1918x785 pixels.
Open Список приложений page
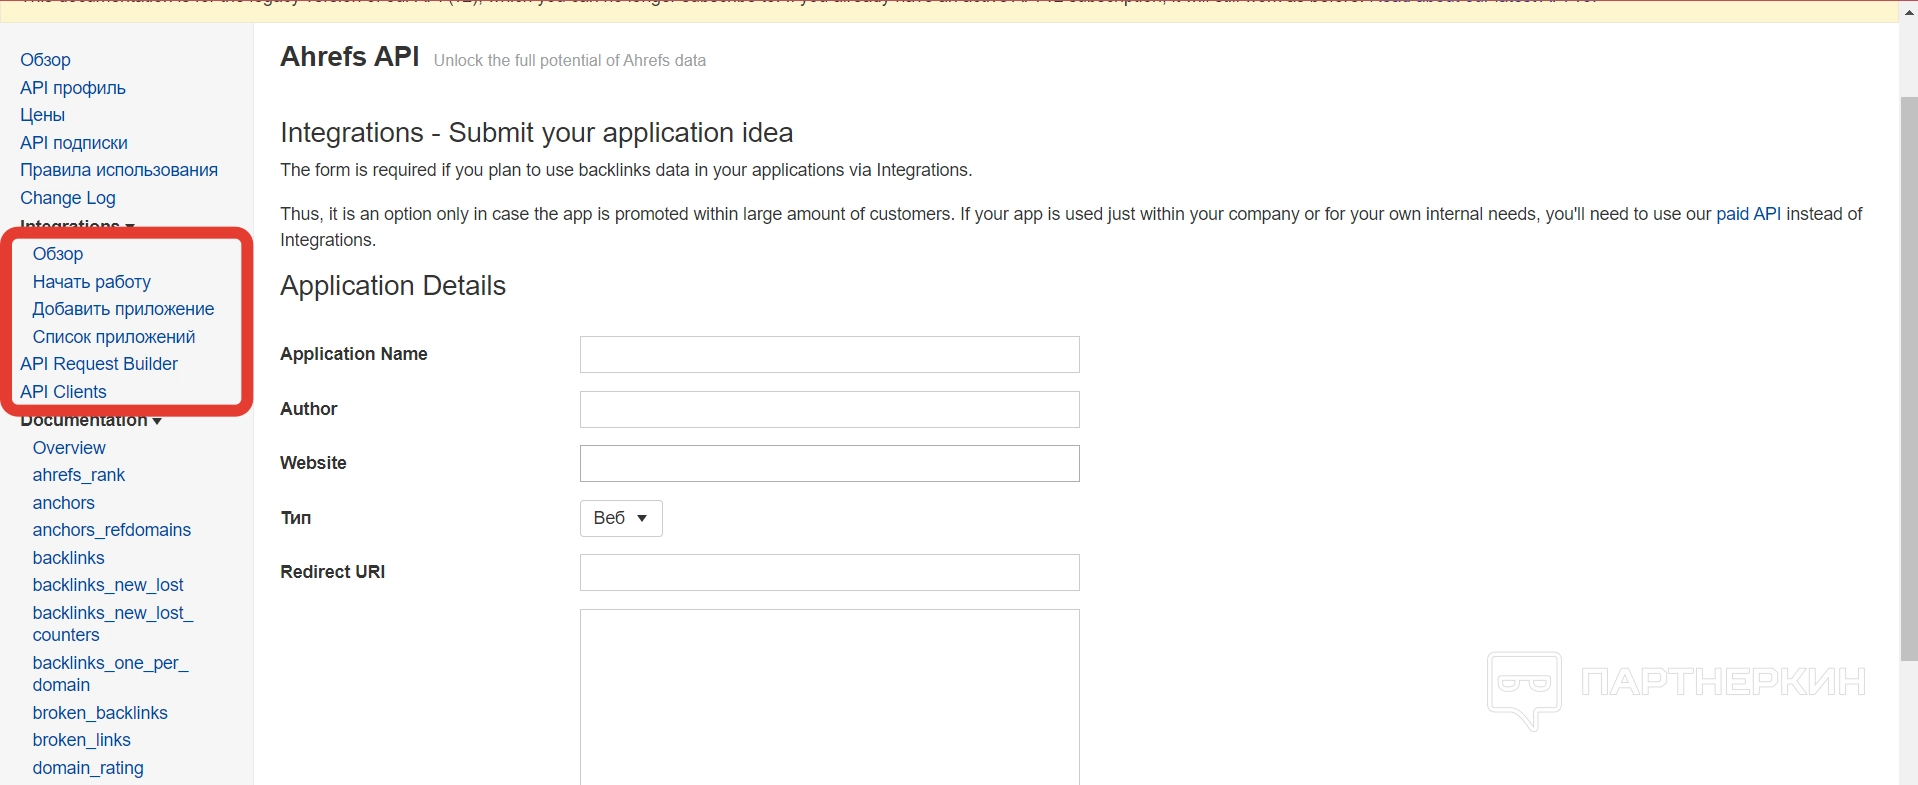114,337
